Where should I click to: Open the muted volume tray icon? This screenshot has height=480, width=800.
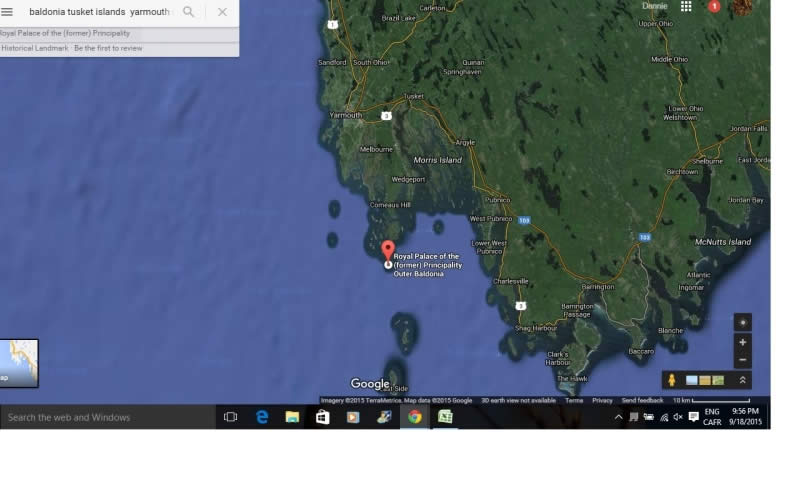pos(678,417)
